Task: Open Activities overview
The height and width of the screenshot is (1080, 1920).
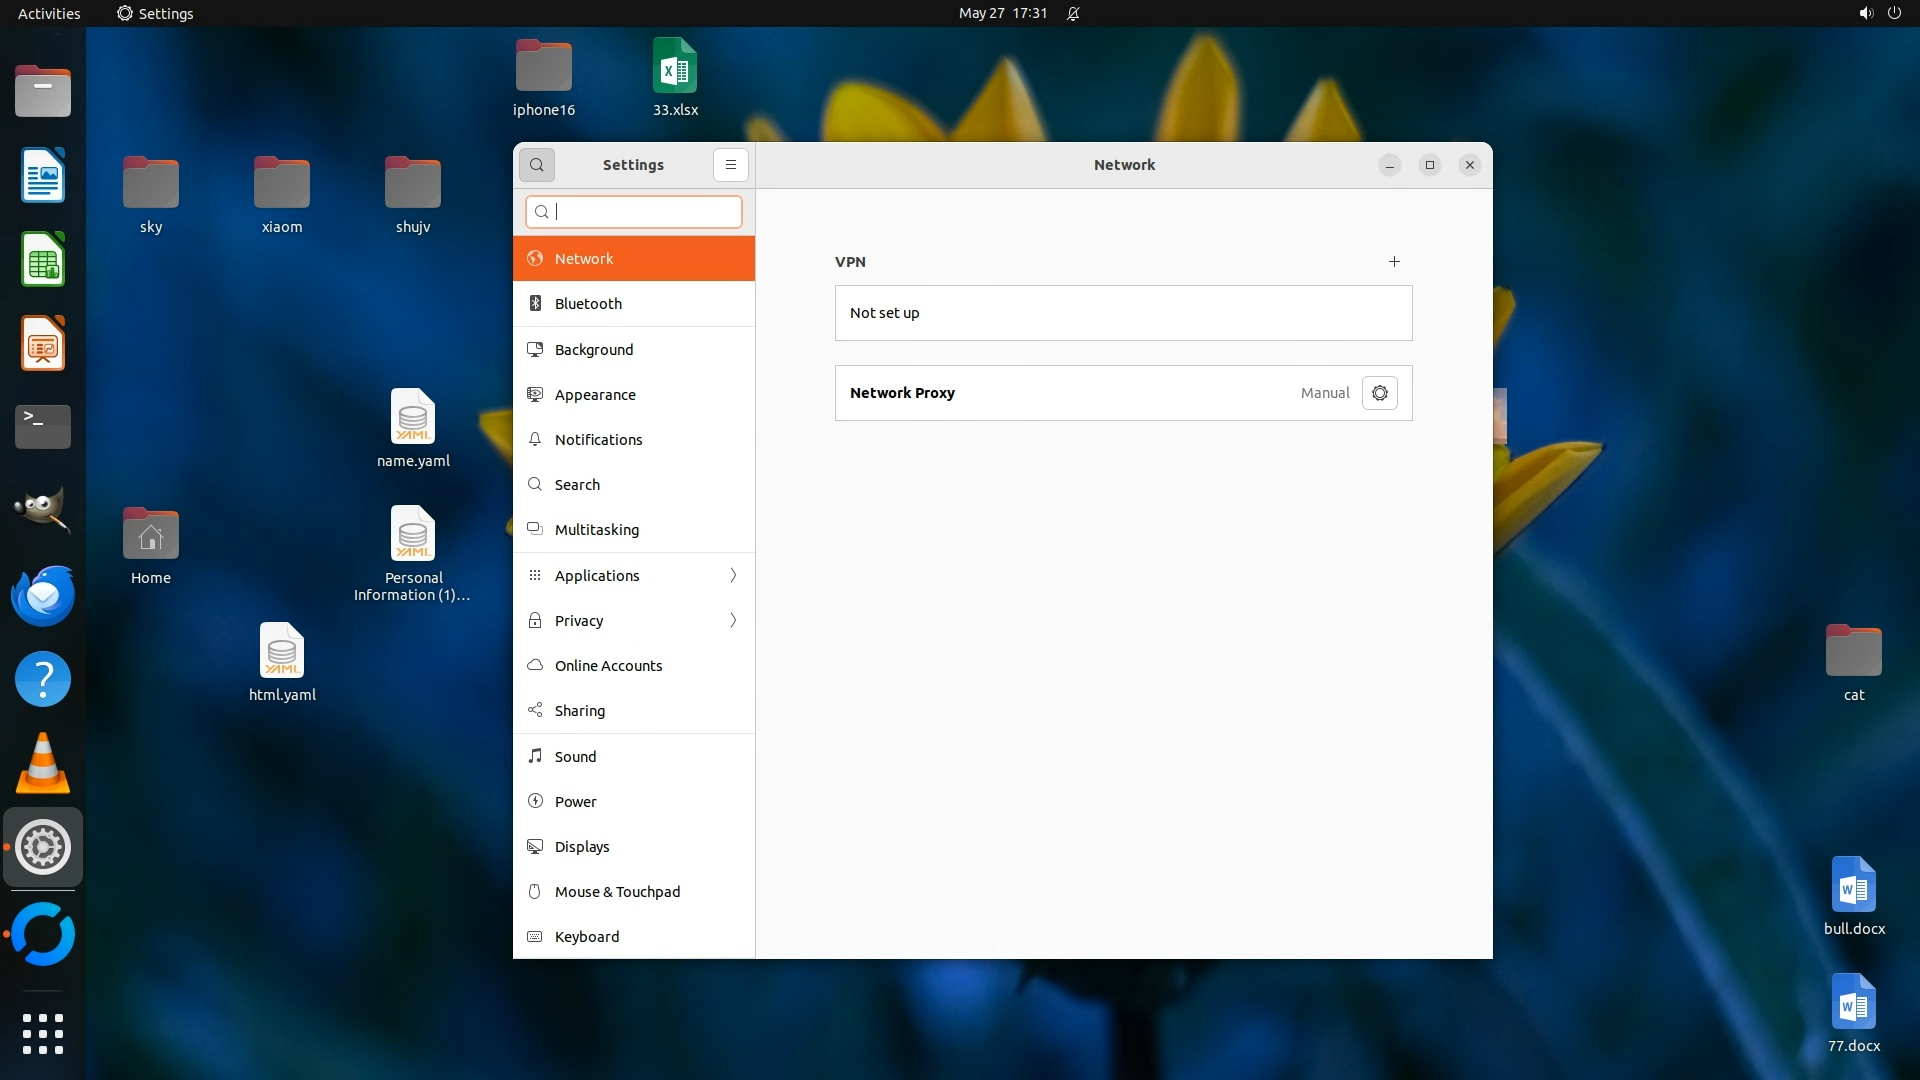Action: click(49, 14)
